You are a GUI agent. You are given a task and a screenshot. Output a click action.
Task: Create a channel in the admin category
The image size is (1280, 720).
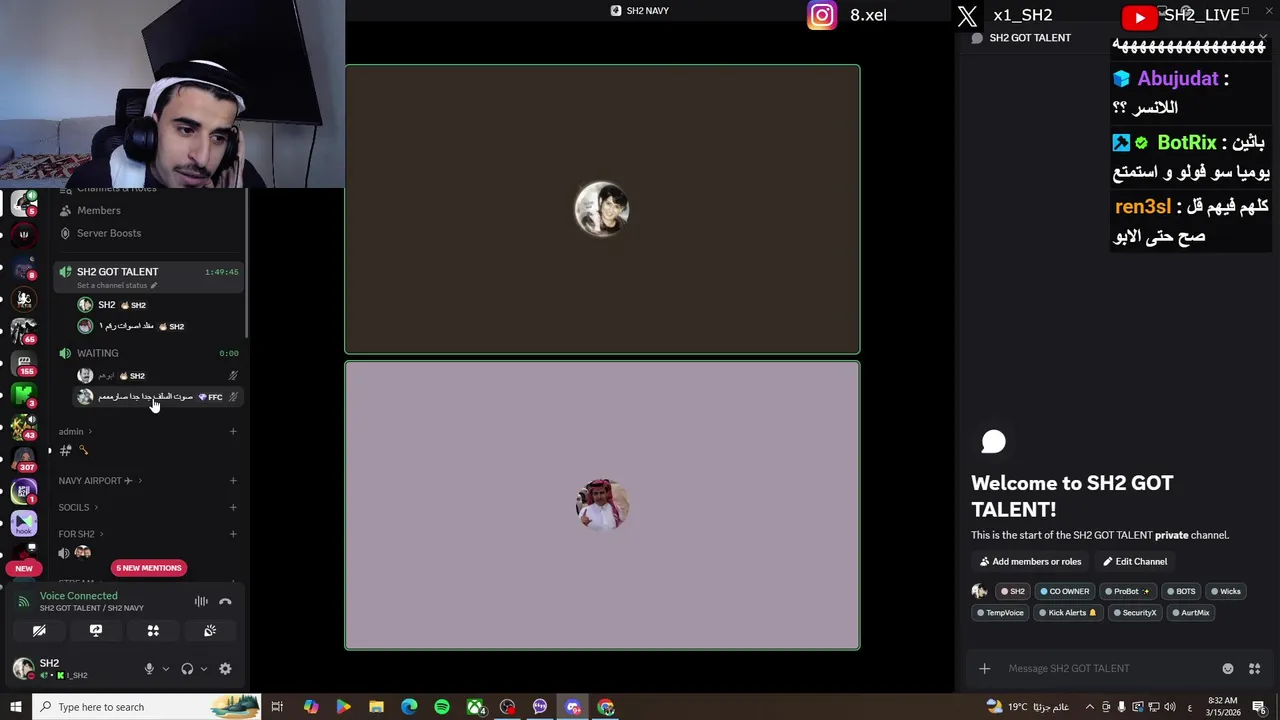pos(233,432)
